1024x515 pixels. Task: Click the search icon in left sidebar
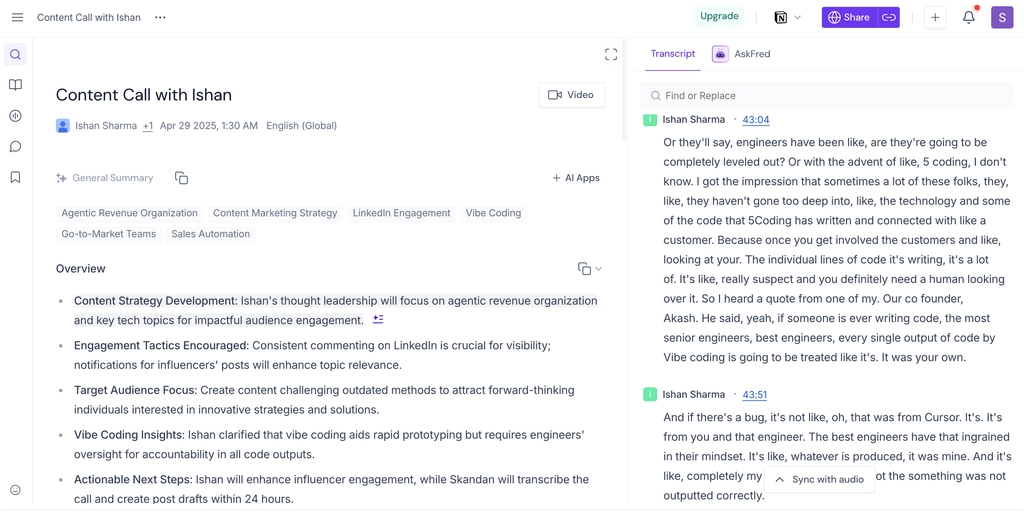coord(15,55)
